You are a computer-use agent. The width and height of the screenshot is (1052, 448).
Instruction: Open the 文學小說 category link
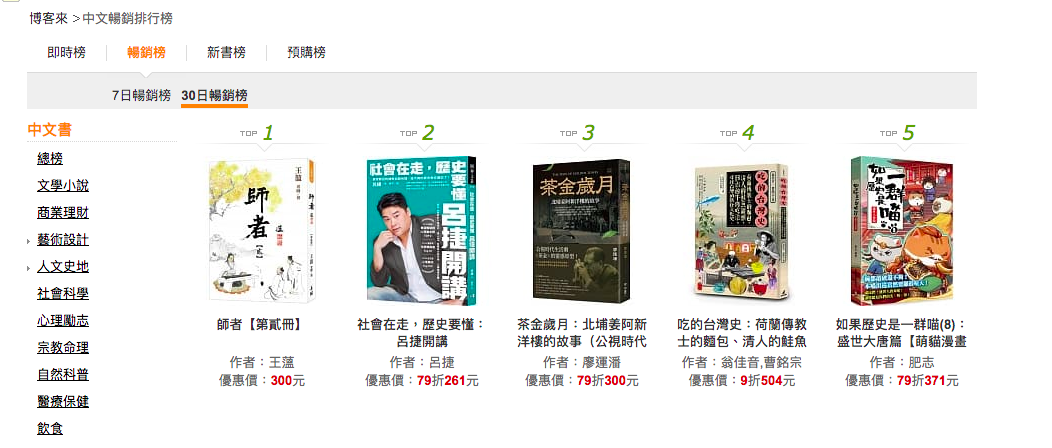click(x=63, y=186)
